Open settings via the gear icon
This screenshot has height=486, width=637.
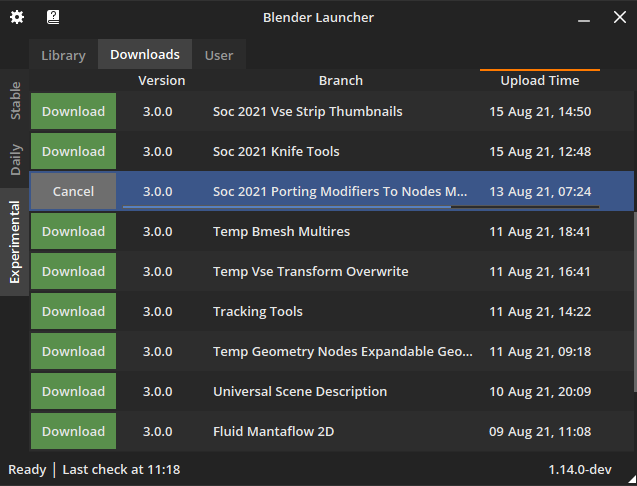(x=17, y=17)
